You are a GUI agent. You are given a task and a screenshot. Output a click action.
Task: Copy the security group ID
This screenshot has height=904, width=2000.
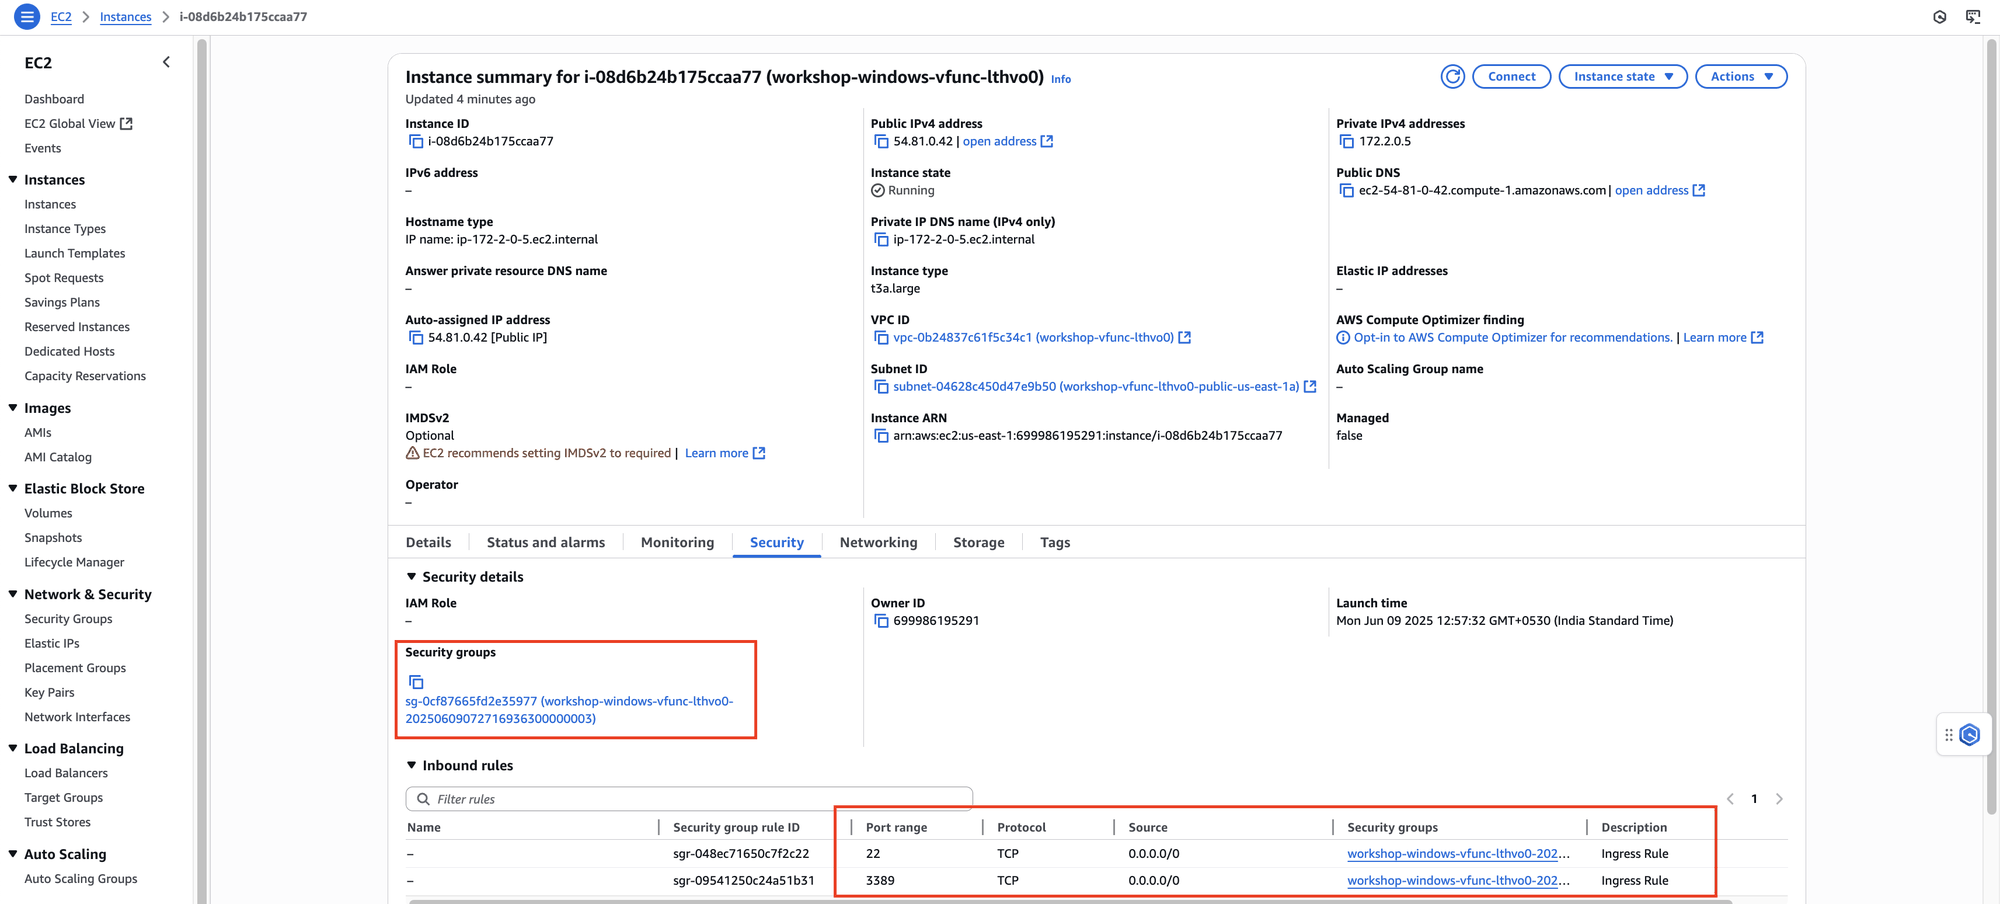[416, 682]
